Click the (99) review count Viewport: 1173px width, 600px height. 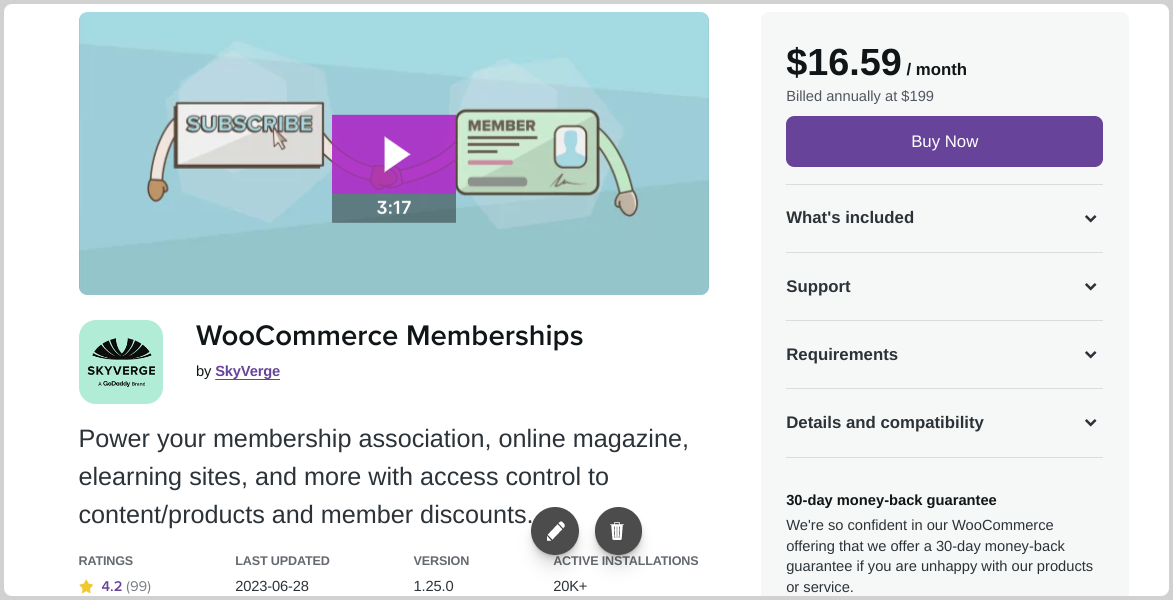click(138, 587)
